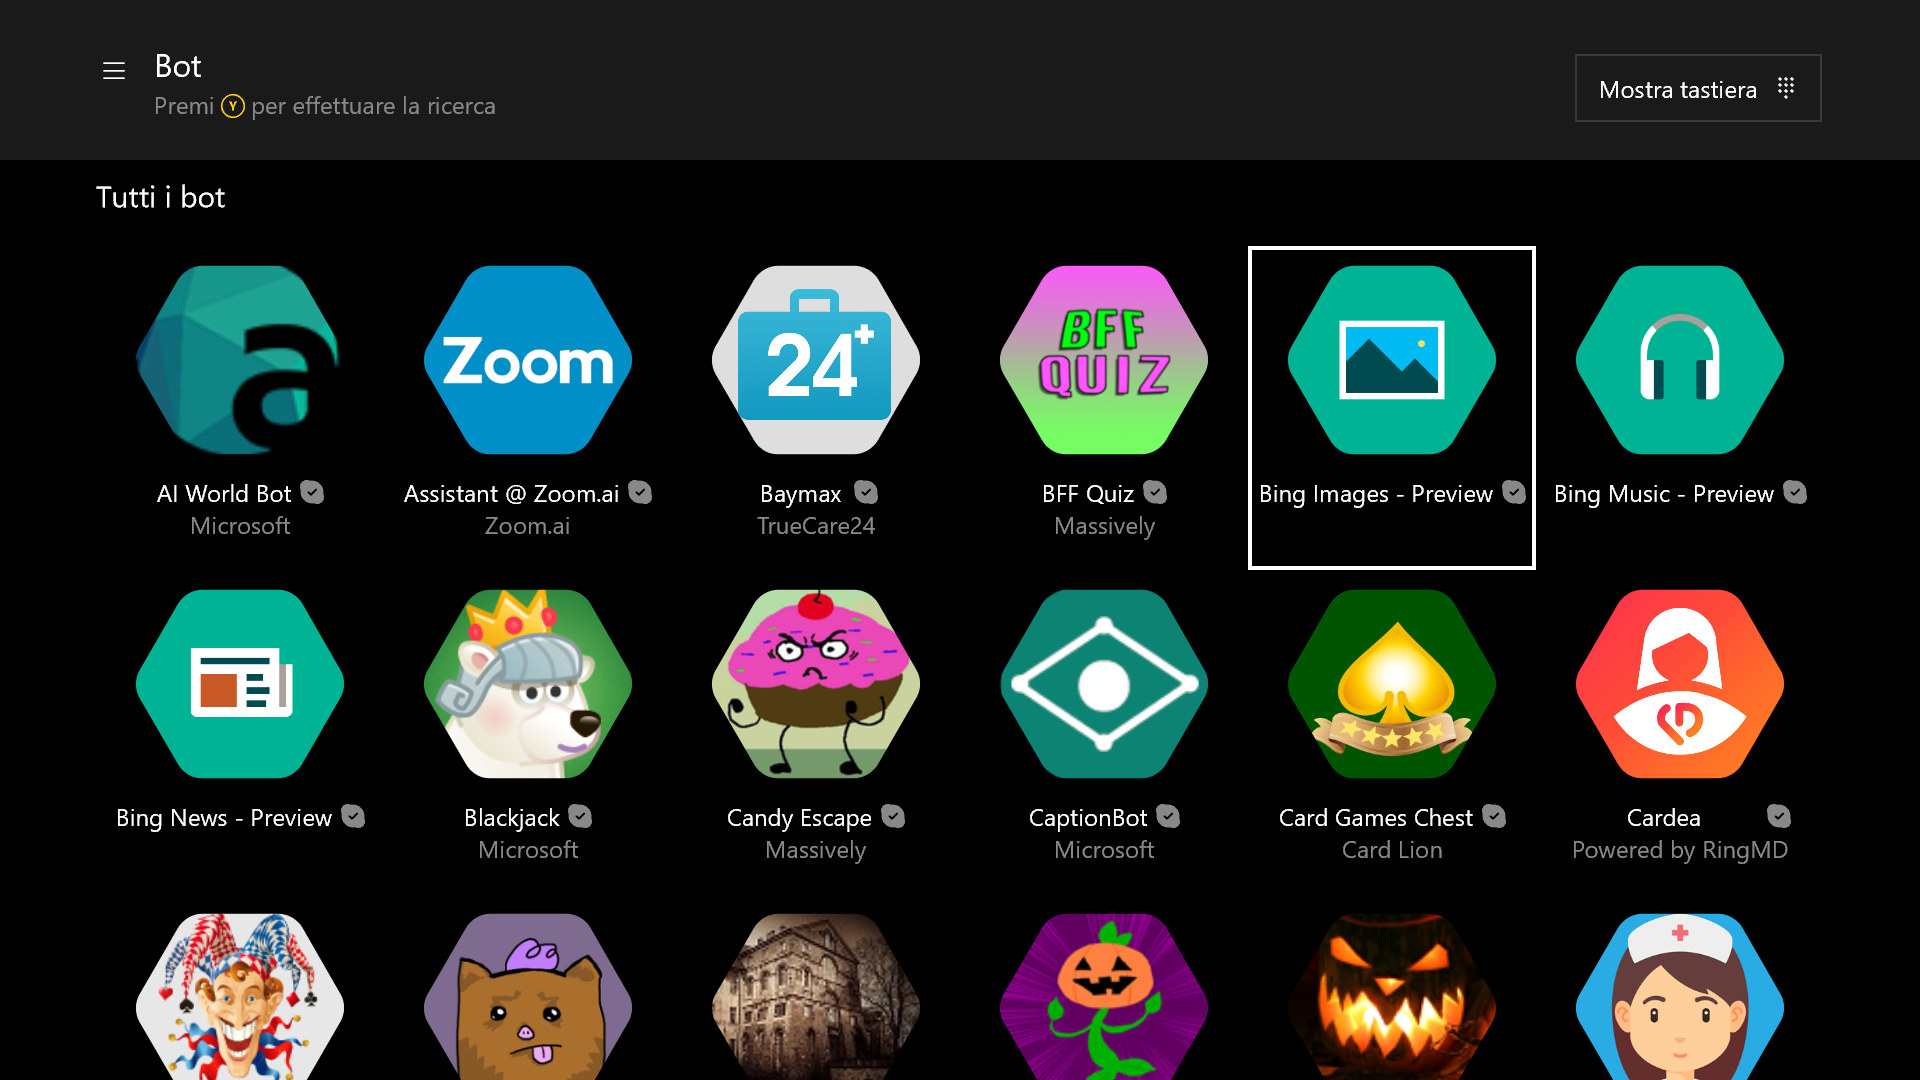The image size is (1920, 1080).
Task: Click the verified badge next to Baymax
Action: [x=866, y=492]
